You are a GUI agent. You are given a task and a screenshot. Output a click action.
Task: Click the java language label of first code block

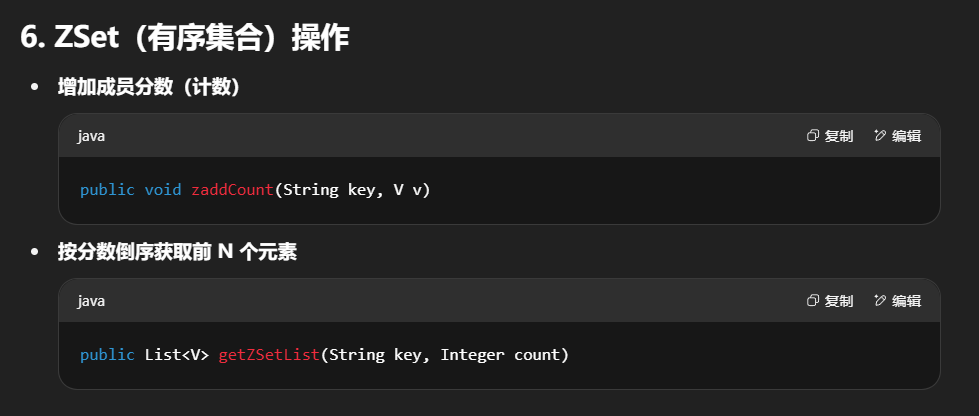[91, 136]
